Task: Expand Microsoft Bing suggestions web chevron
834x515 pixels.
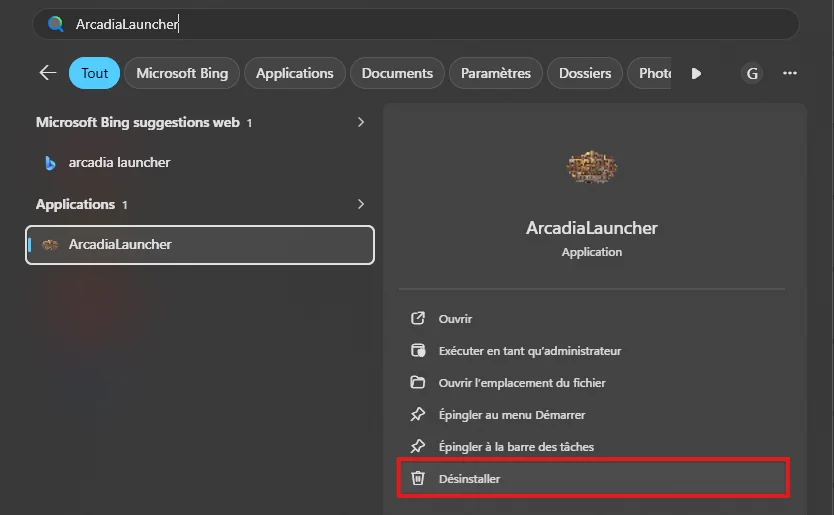Action: (x=361, y=122)
